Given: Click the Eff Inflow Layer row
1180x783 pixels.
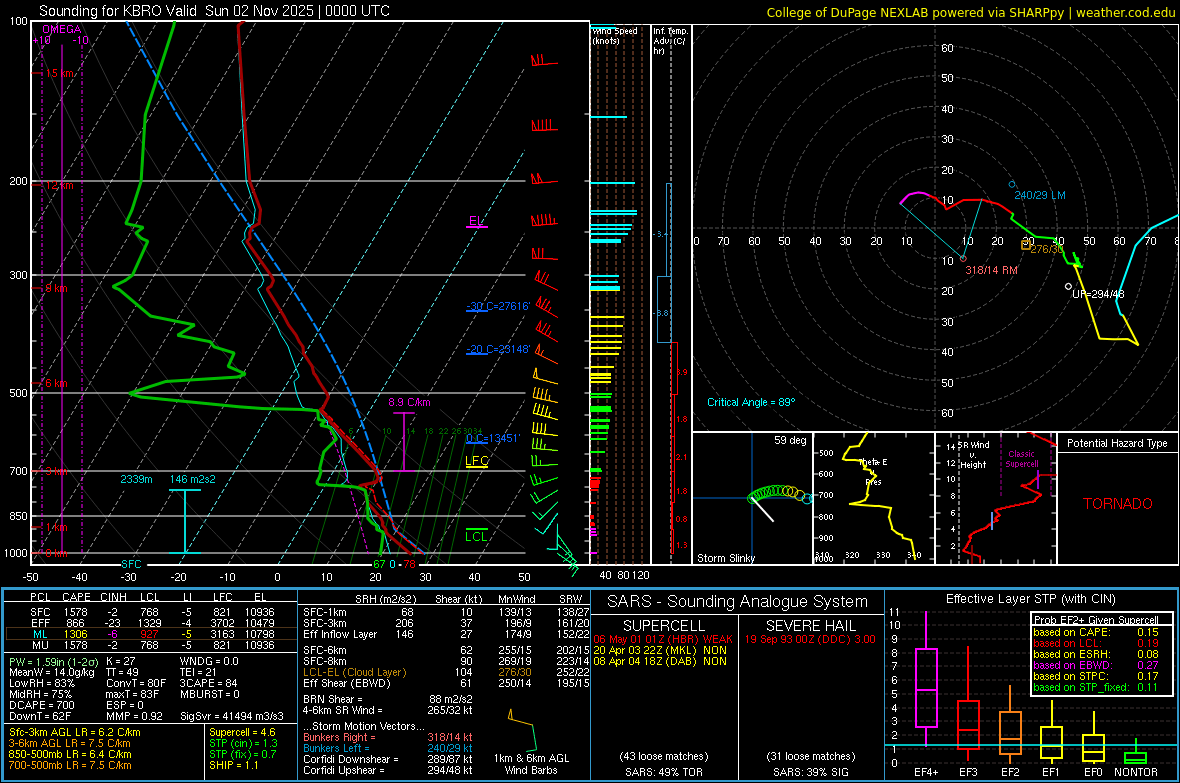Looking at the screenshot, I should [446, 635].
